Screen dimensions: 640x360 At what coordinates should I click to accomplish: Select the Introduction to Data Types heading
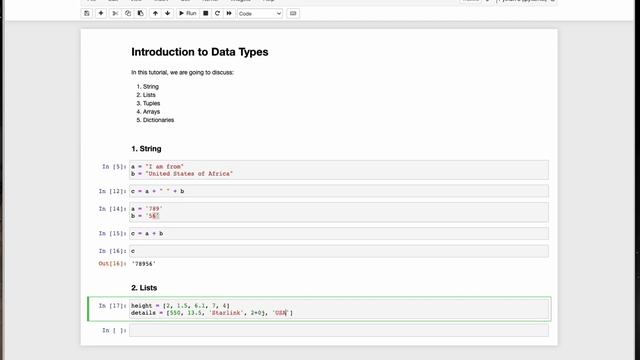tap(200, 52)
